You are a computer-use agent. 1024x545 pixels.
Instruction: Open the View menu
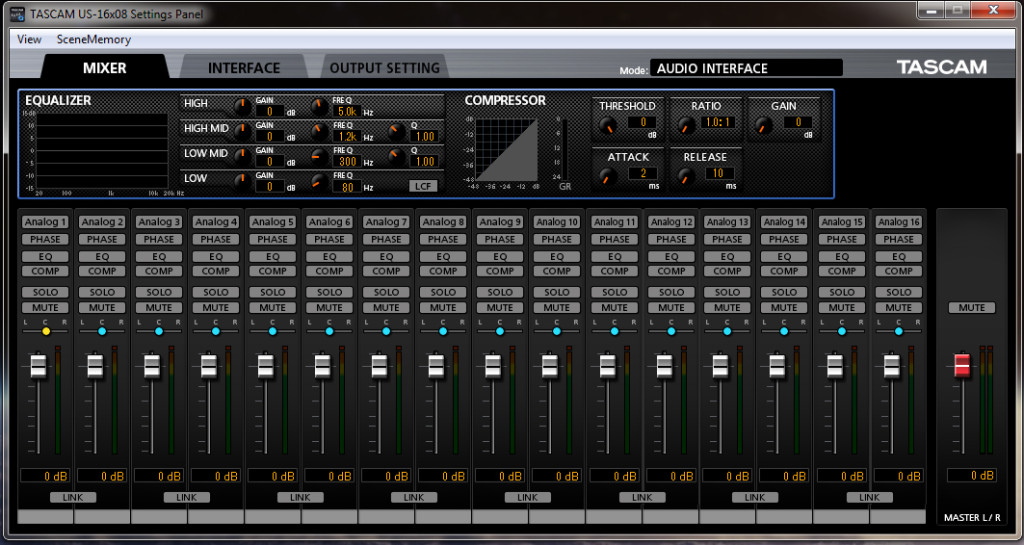(29, 39)
